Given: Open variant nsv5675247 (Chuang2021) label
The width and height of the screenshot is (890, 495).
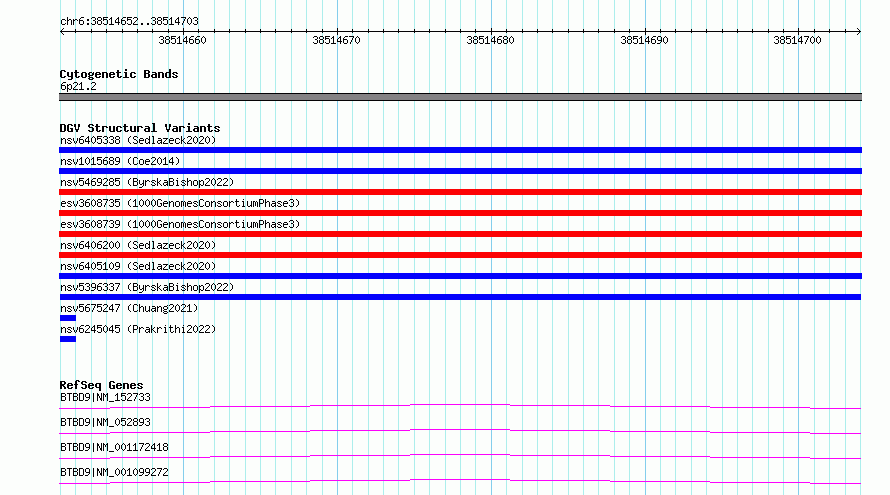Looking at the screenshot, I should (129, 308).
